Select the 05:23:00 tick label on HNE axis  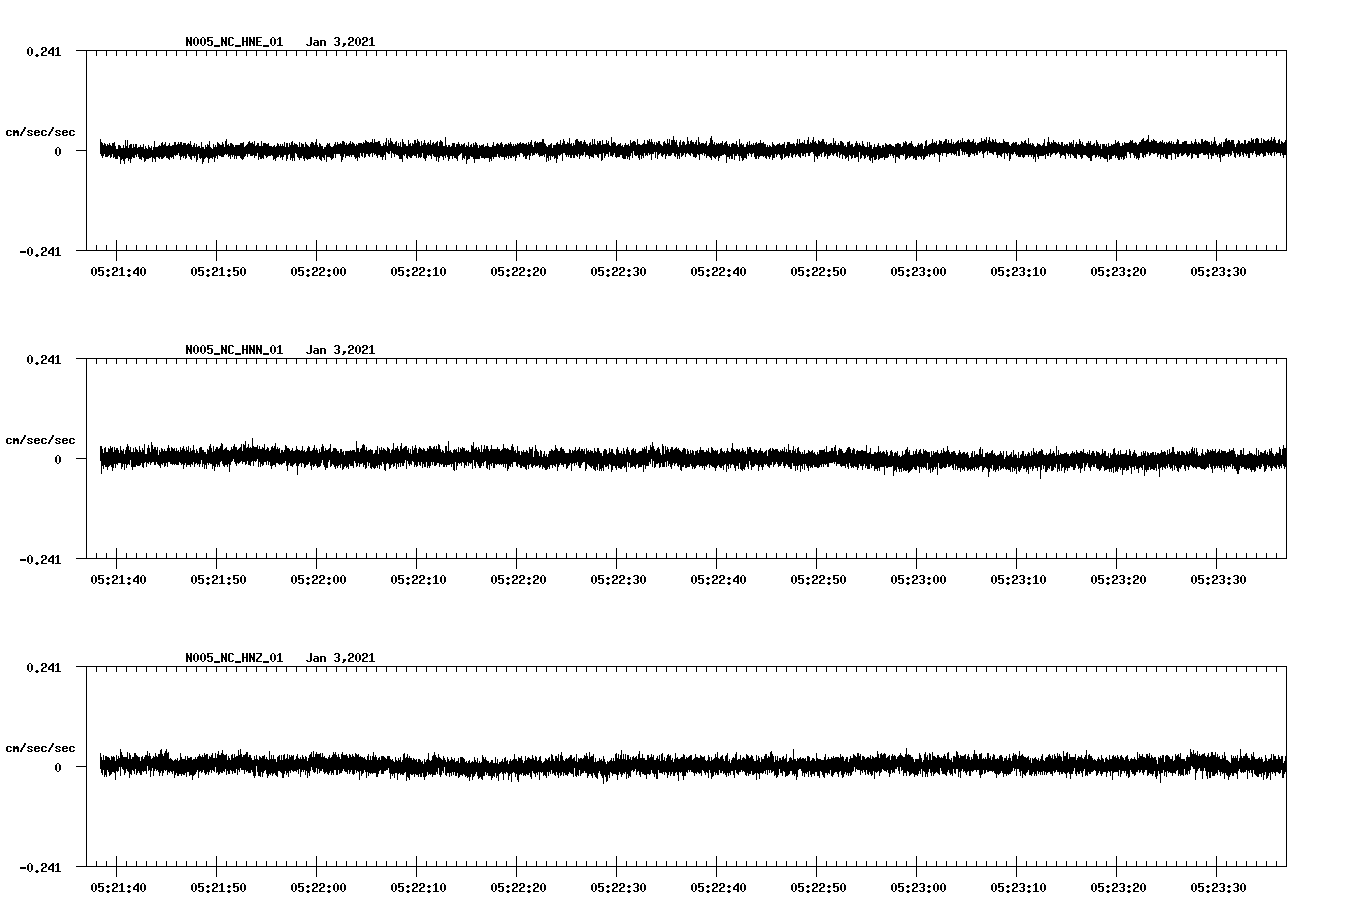[x=917, y=270]
